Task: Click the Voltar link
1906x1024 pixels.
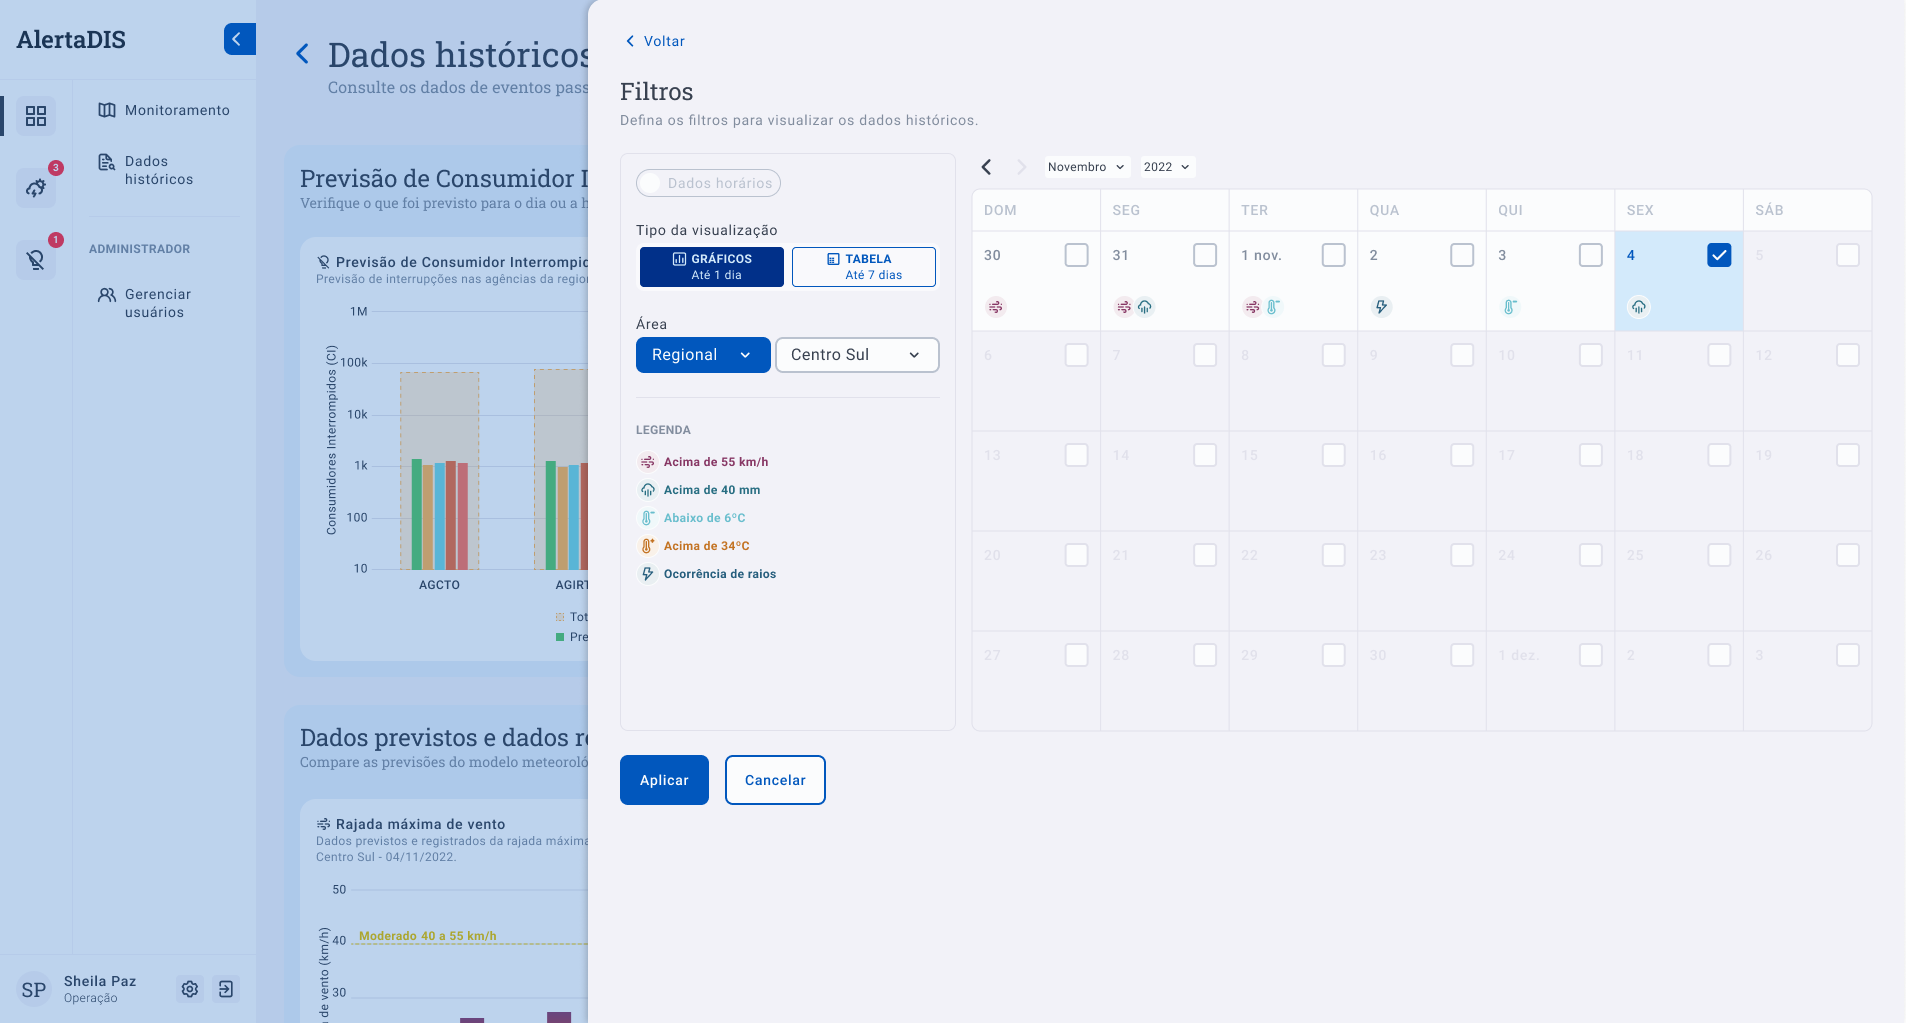Action: [x=655, y=41]
